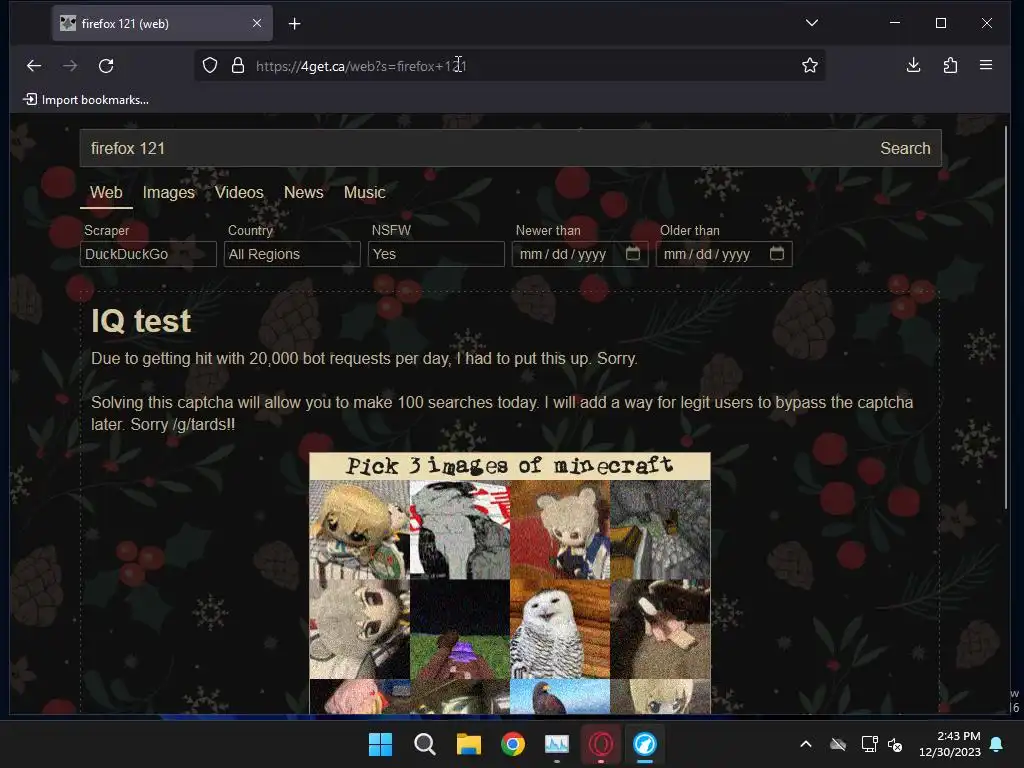Open taskbar Search magnifier
The image size is (1024, 768).
(424, 744)
